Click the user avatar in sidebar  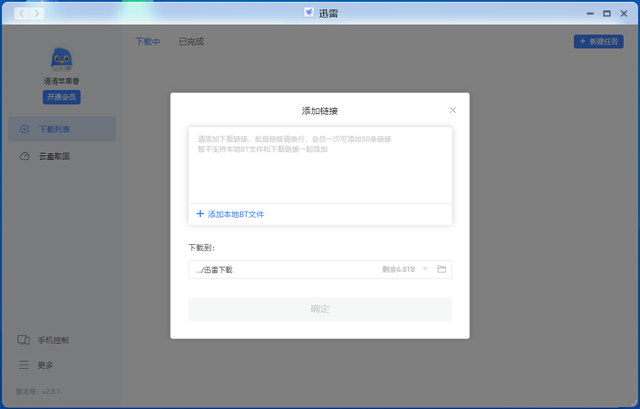61,62
